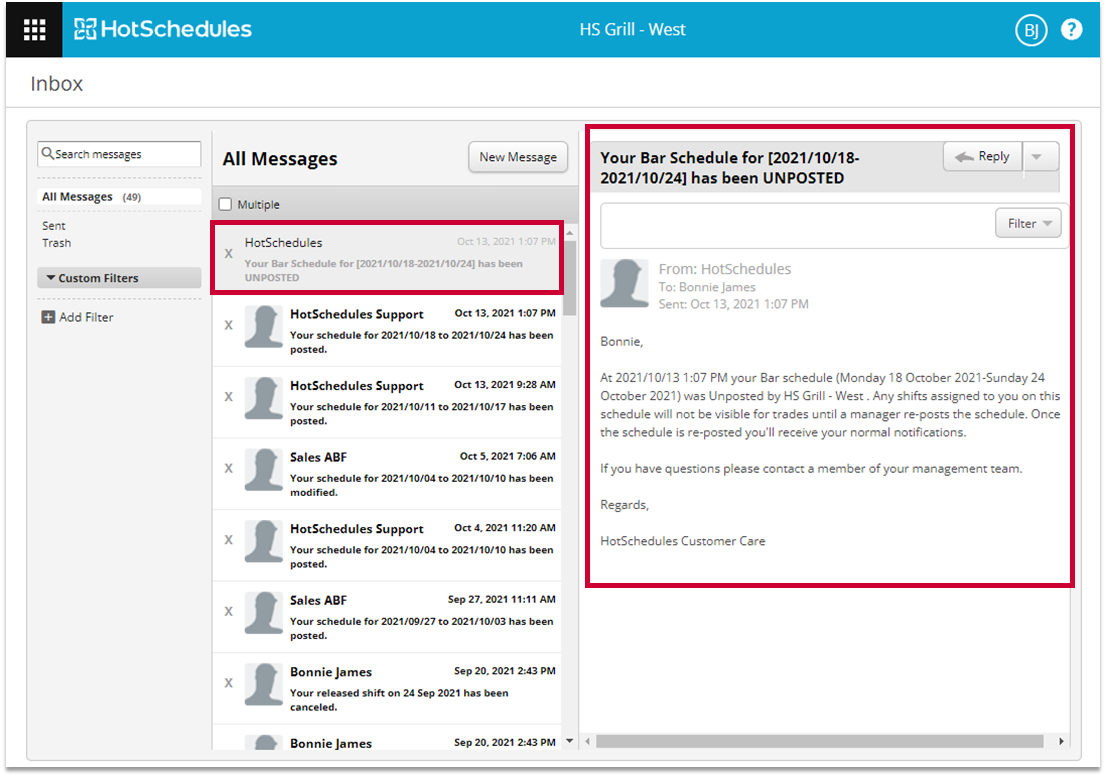Expand the Reply options dropdown arrow

click(x=1039, y=157)
